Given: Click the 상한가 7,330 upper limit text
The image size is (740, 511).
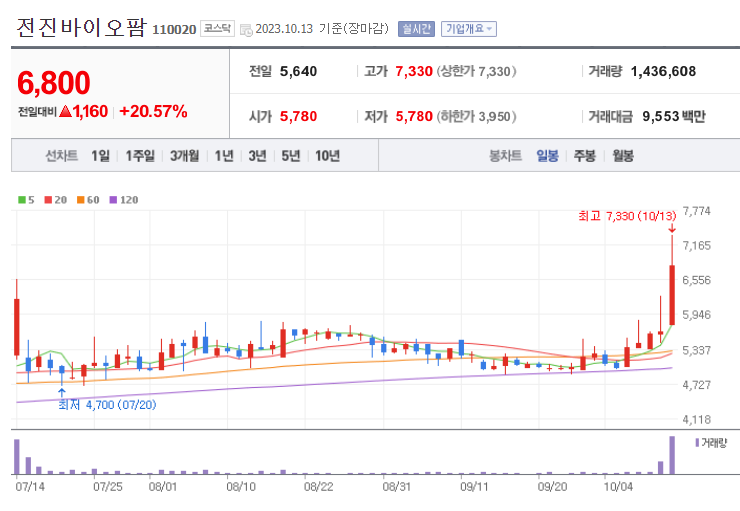Looking at the screenshot, I should (x=476, y=71).
